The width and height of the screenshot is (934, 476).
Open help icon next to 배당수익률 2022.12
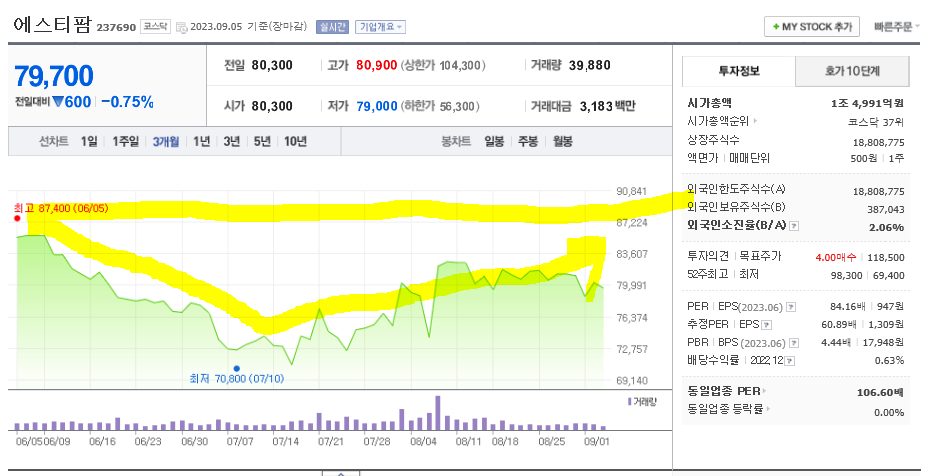[x=789, y=361]
